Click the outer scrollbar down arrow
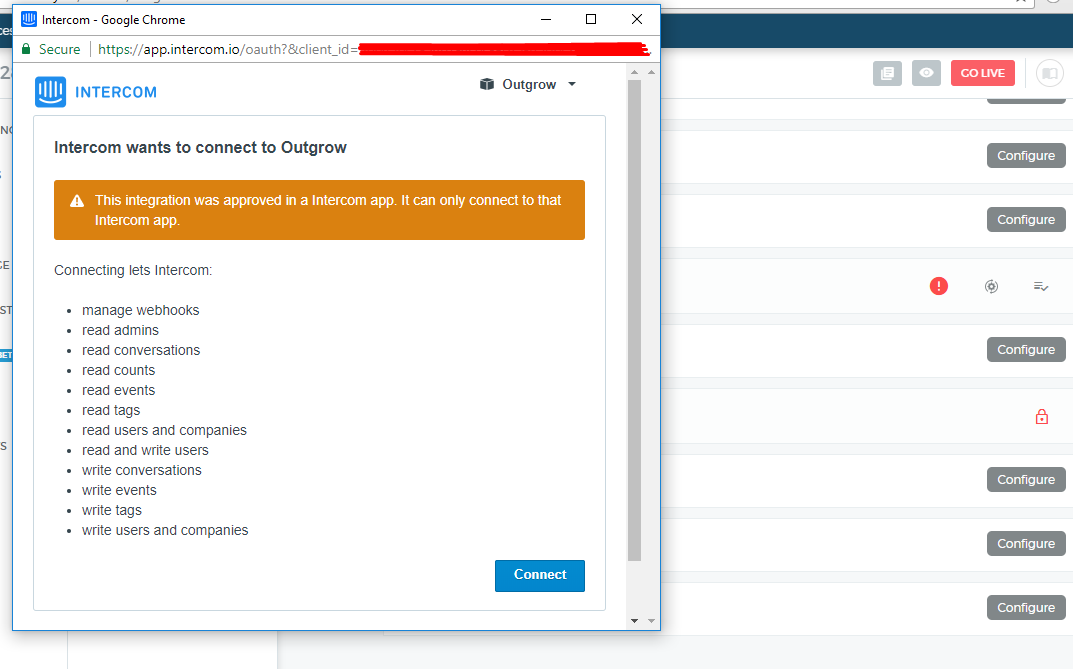The image size is (1073, 669). click(x=651, y=620)
